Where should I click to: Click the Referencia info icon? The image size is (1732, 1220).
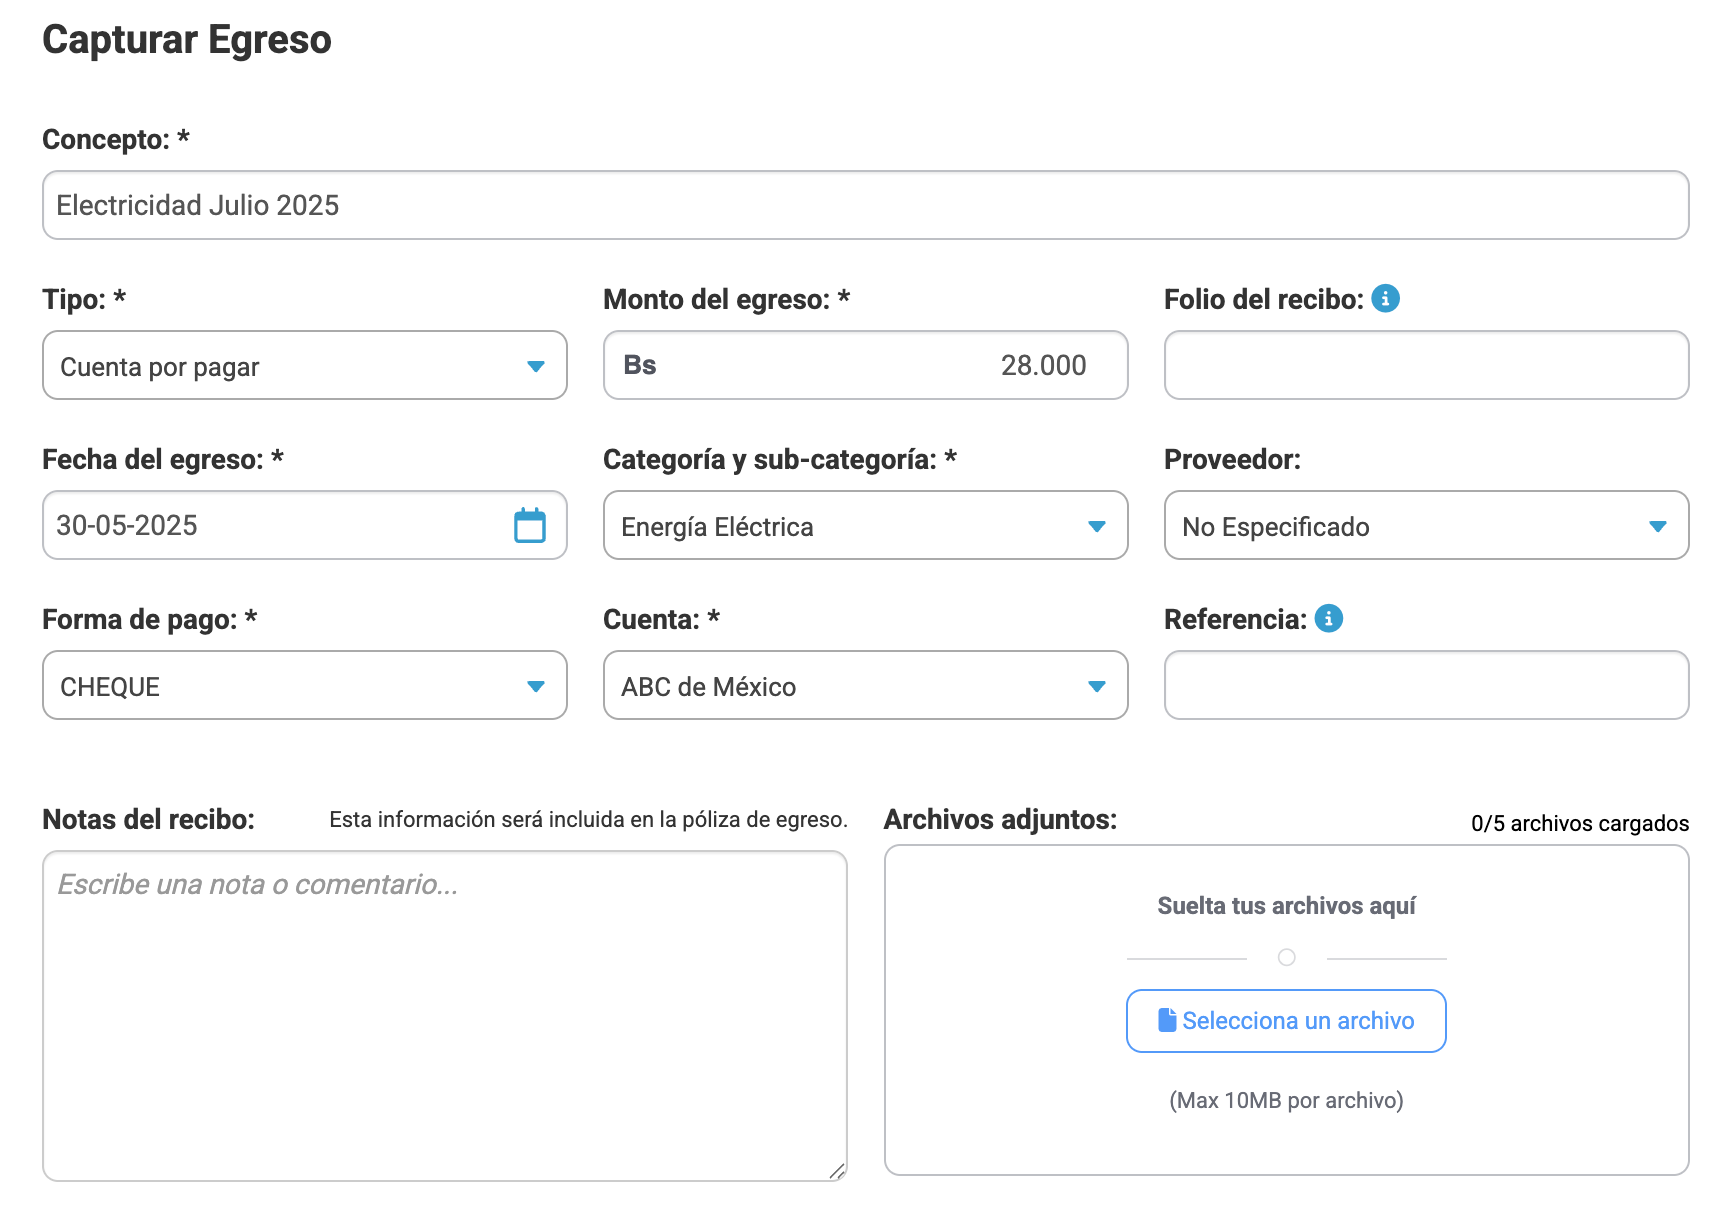click(1328, 618)
